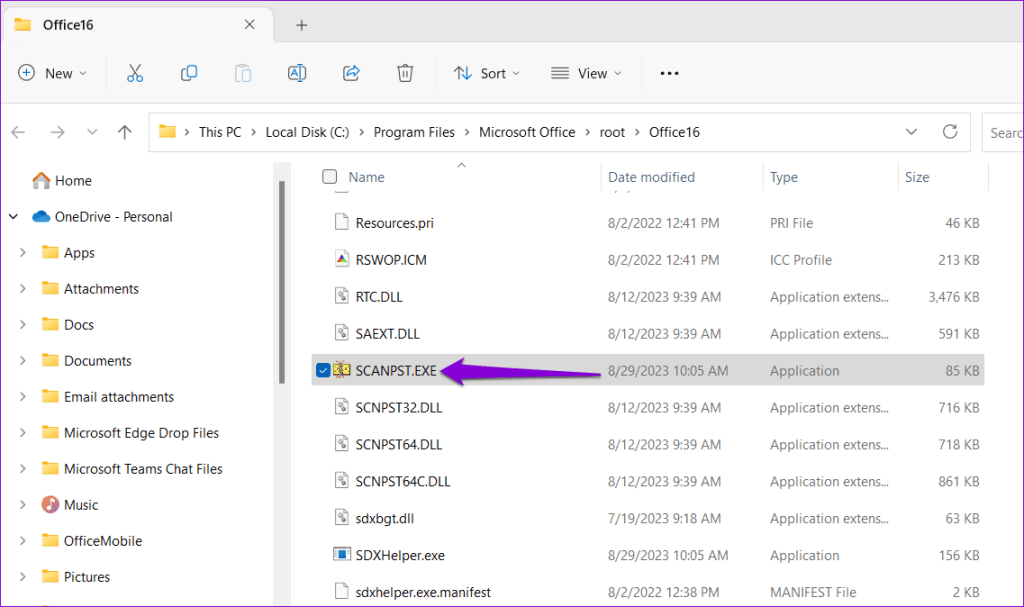
Task: Open the Sort dropdown
Action: tap(487, 73)
